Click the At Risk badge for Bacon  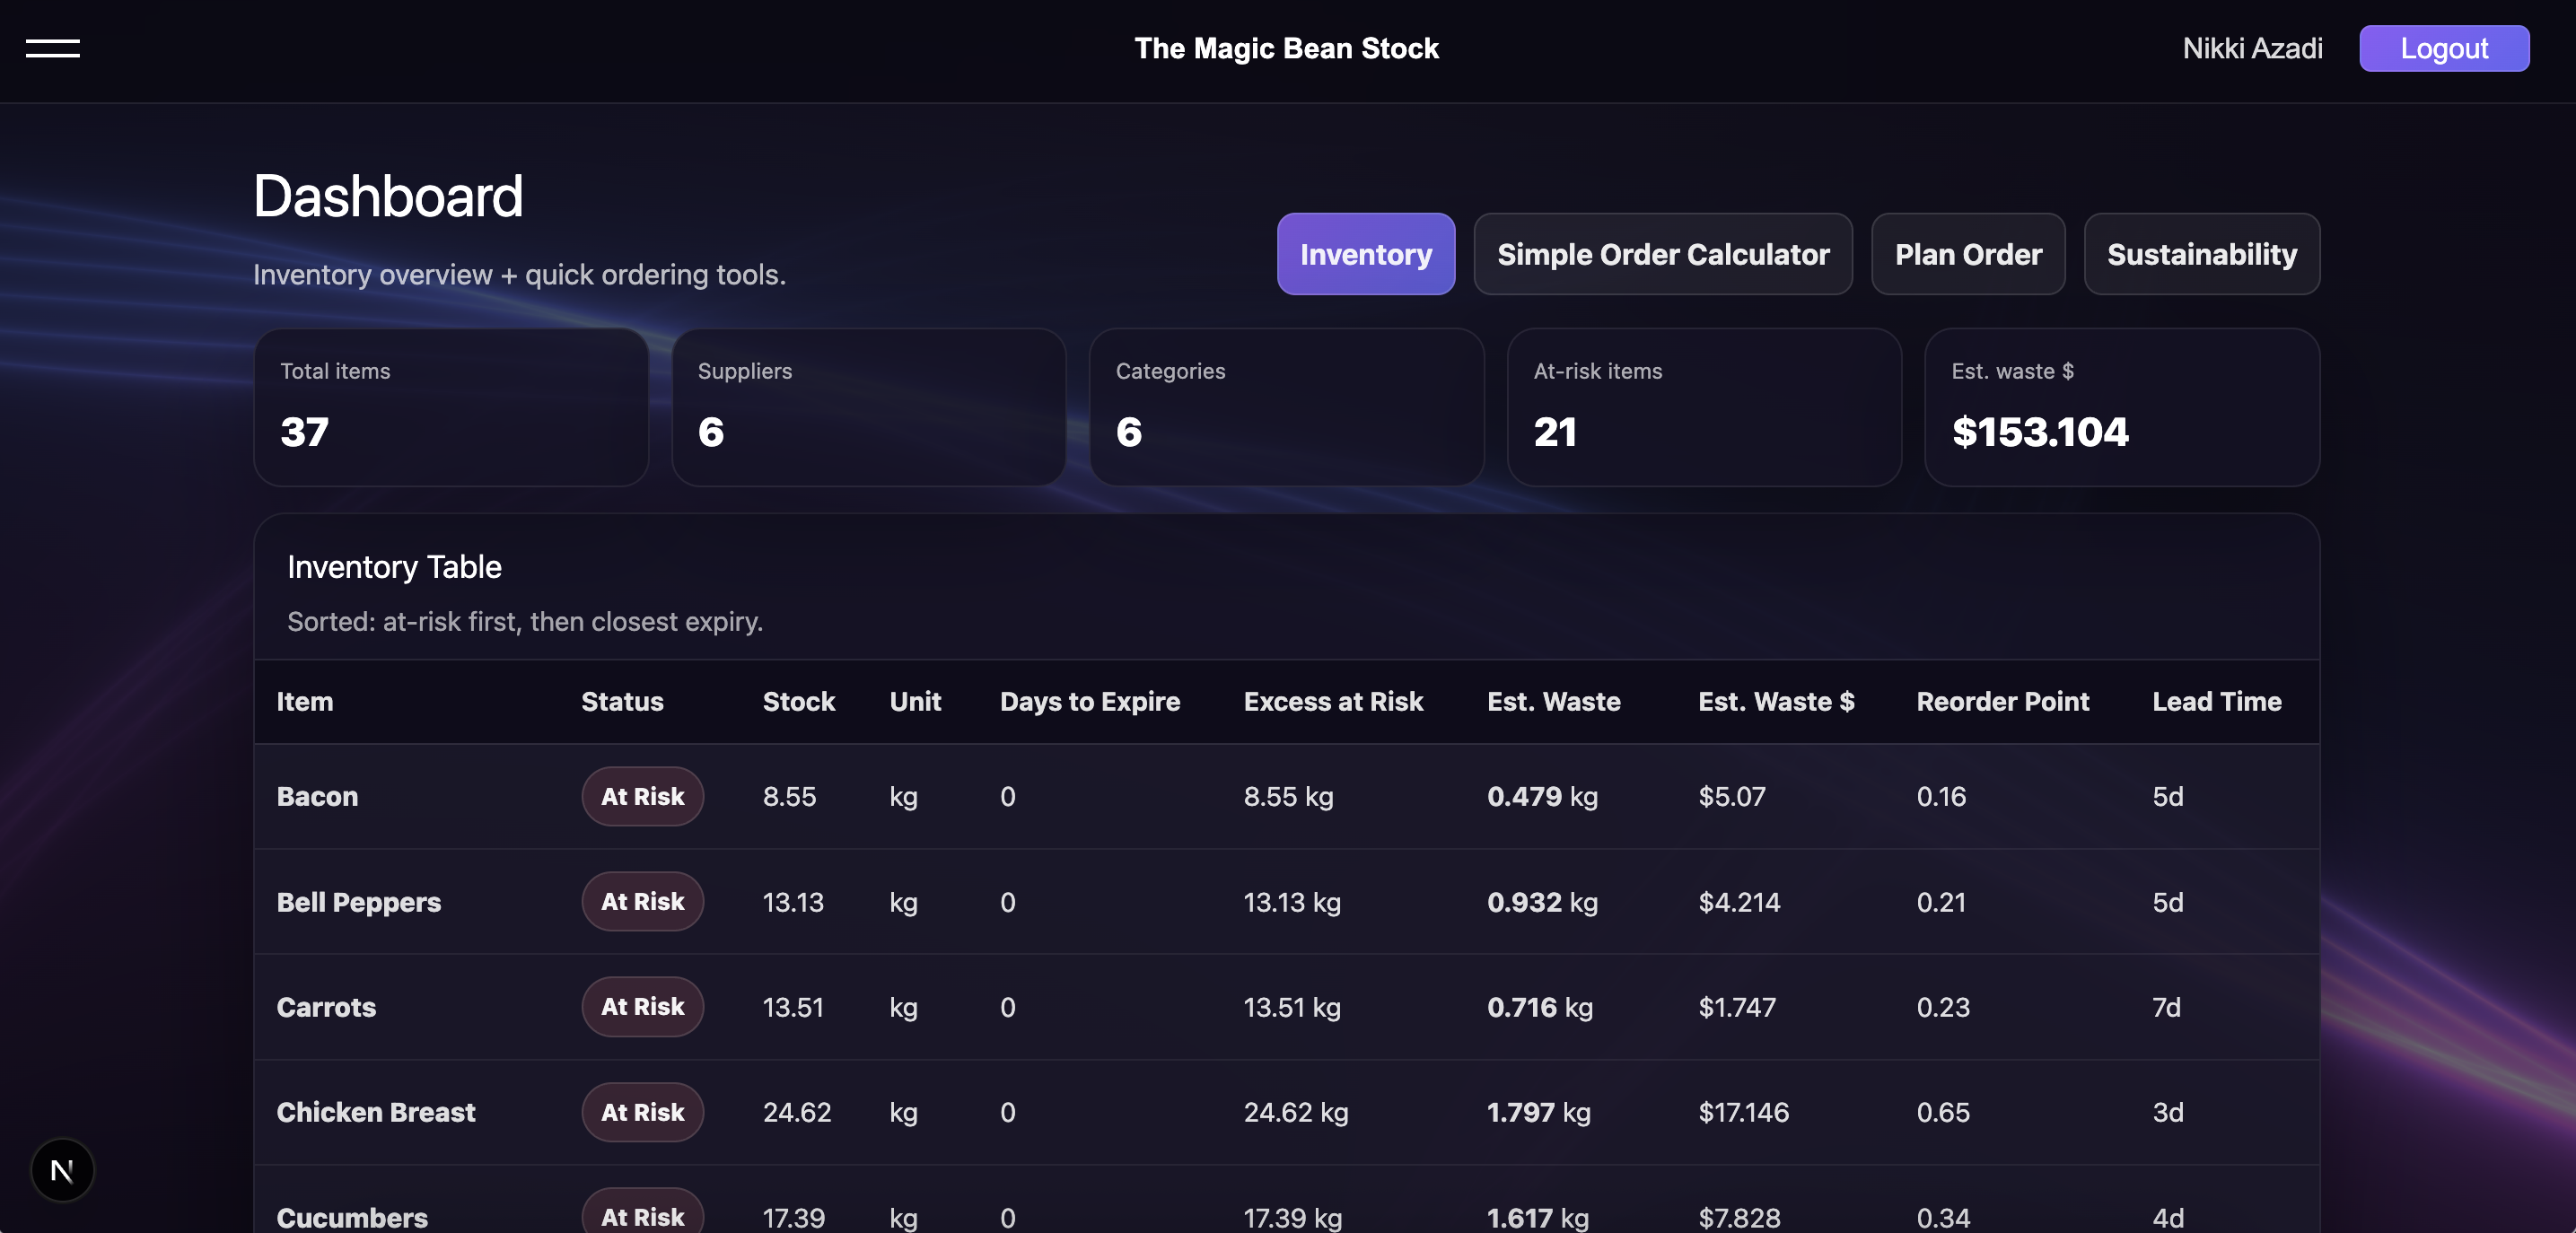tap(642, 796)
